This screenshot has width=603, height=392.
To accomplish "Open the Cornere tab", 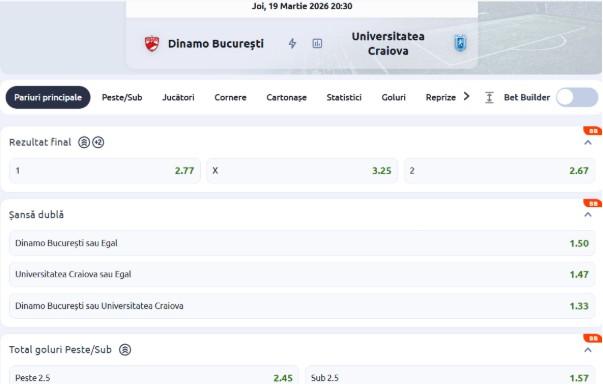I will coord(230,97).
